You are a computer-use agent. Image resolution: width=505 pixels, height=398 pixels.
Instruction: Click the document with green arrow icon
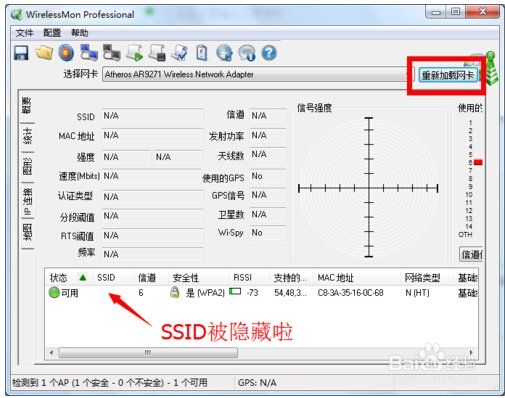135,53
